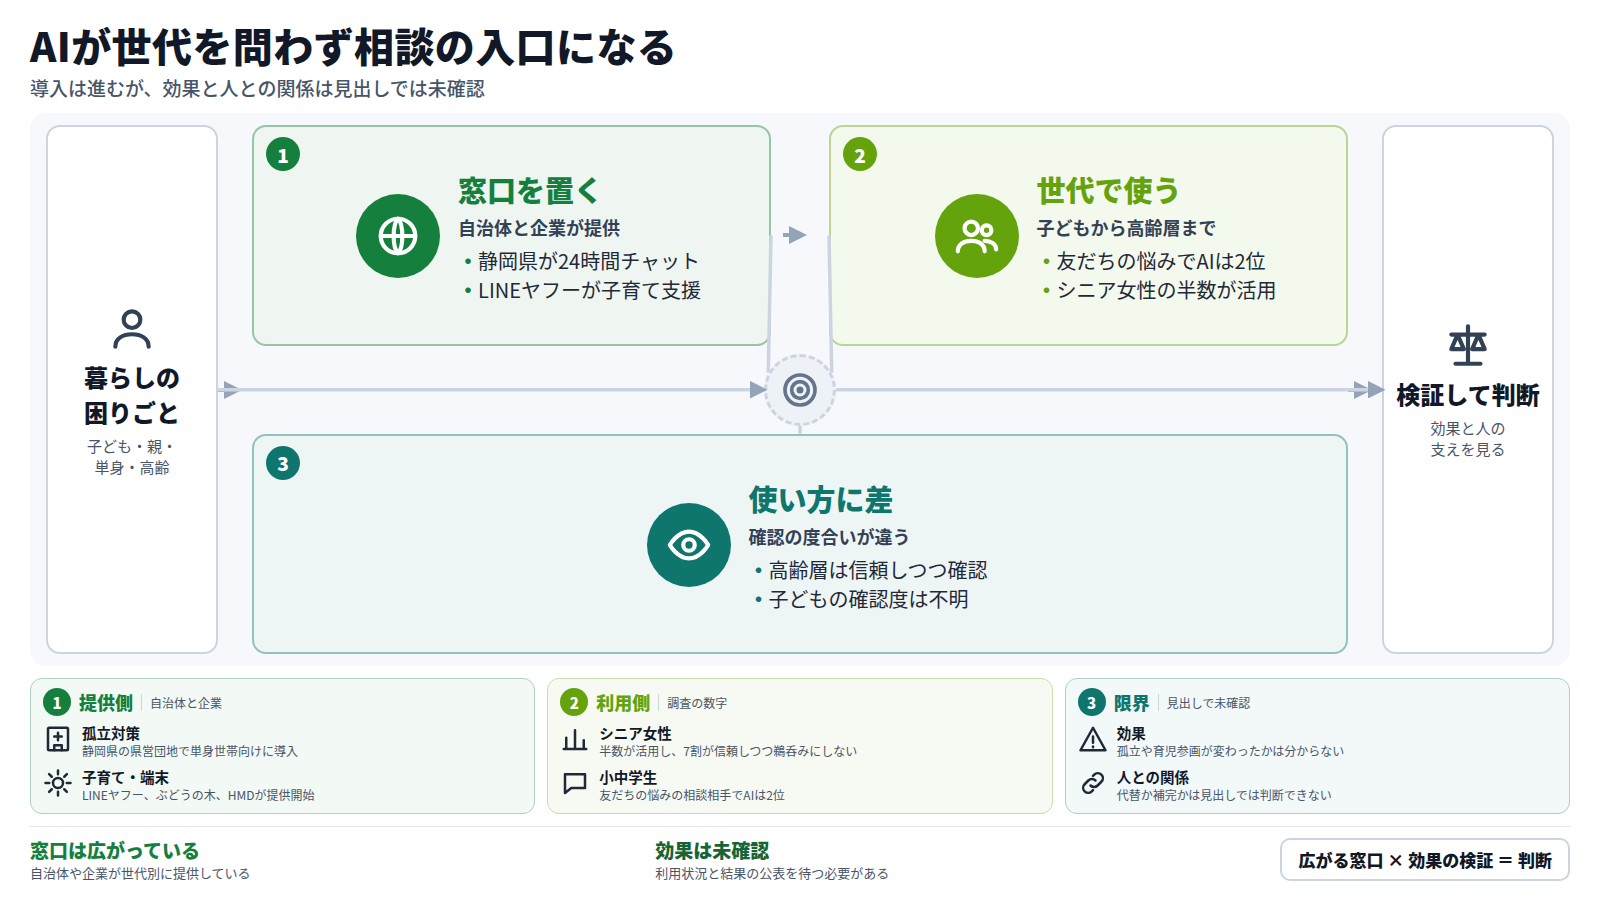The image size is (1600, 900).
Task: Click the link icon beside 人との関係
Action: [x=1093, y=784]
